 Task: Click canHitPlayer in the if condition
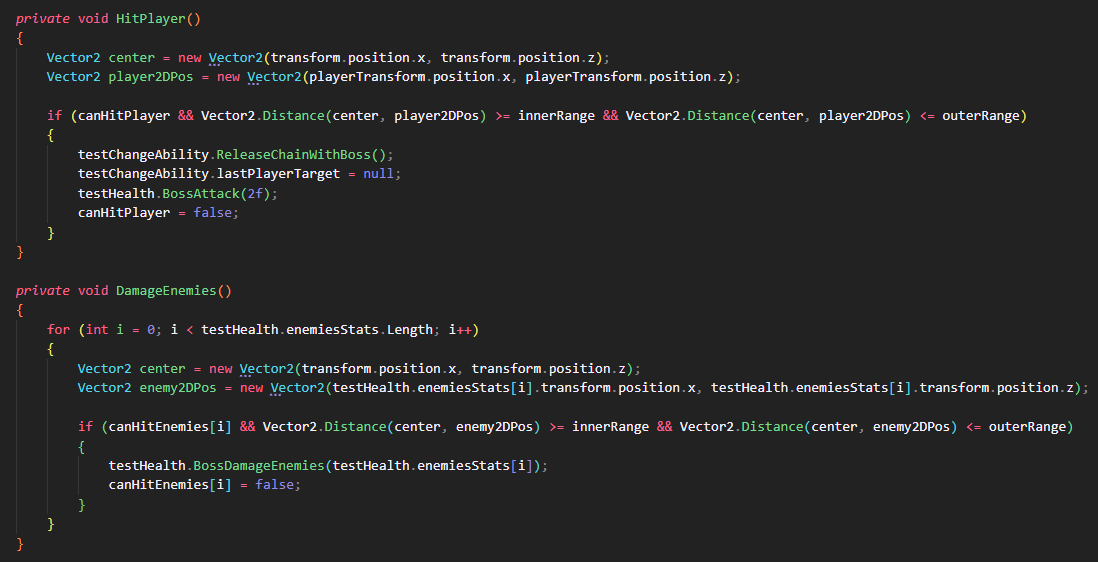coord(123,115)
